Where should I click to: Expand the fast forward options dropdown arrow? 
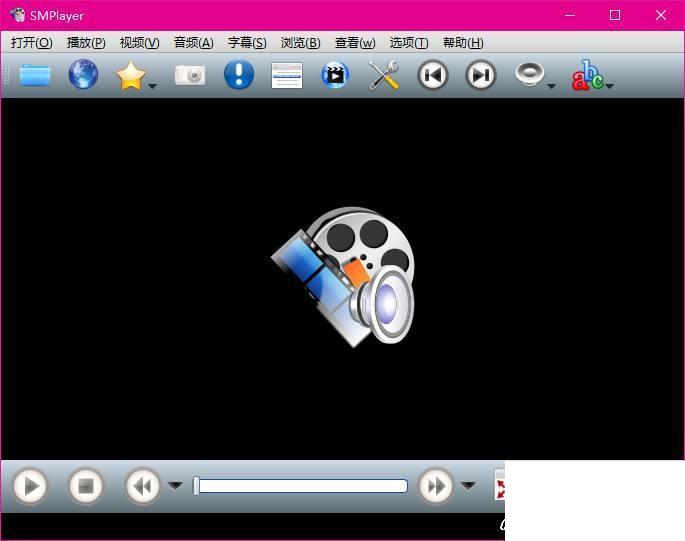pos(468,485)
